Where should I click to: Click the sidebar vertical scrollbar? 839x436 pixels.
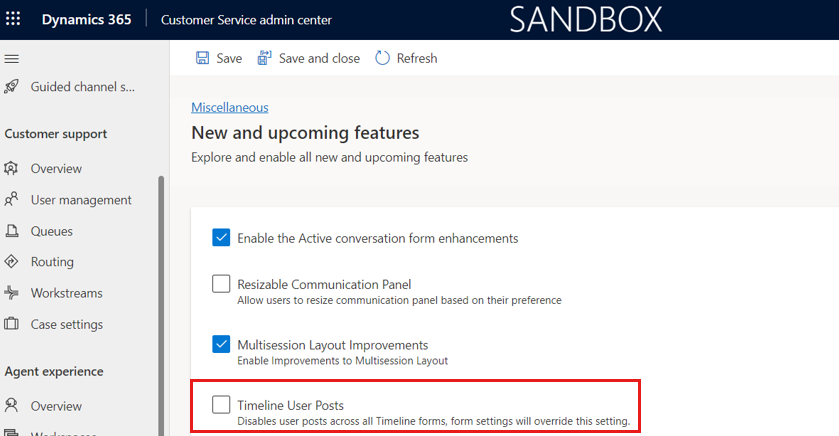click(161, 305)
